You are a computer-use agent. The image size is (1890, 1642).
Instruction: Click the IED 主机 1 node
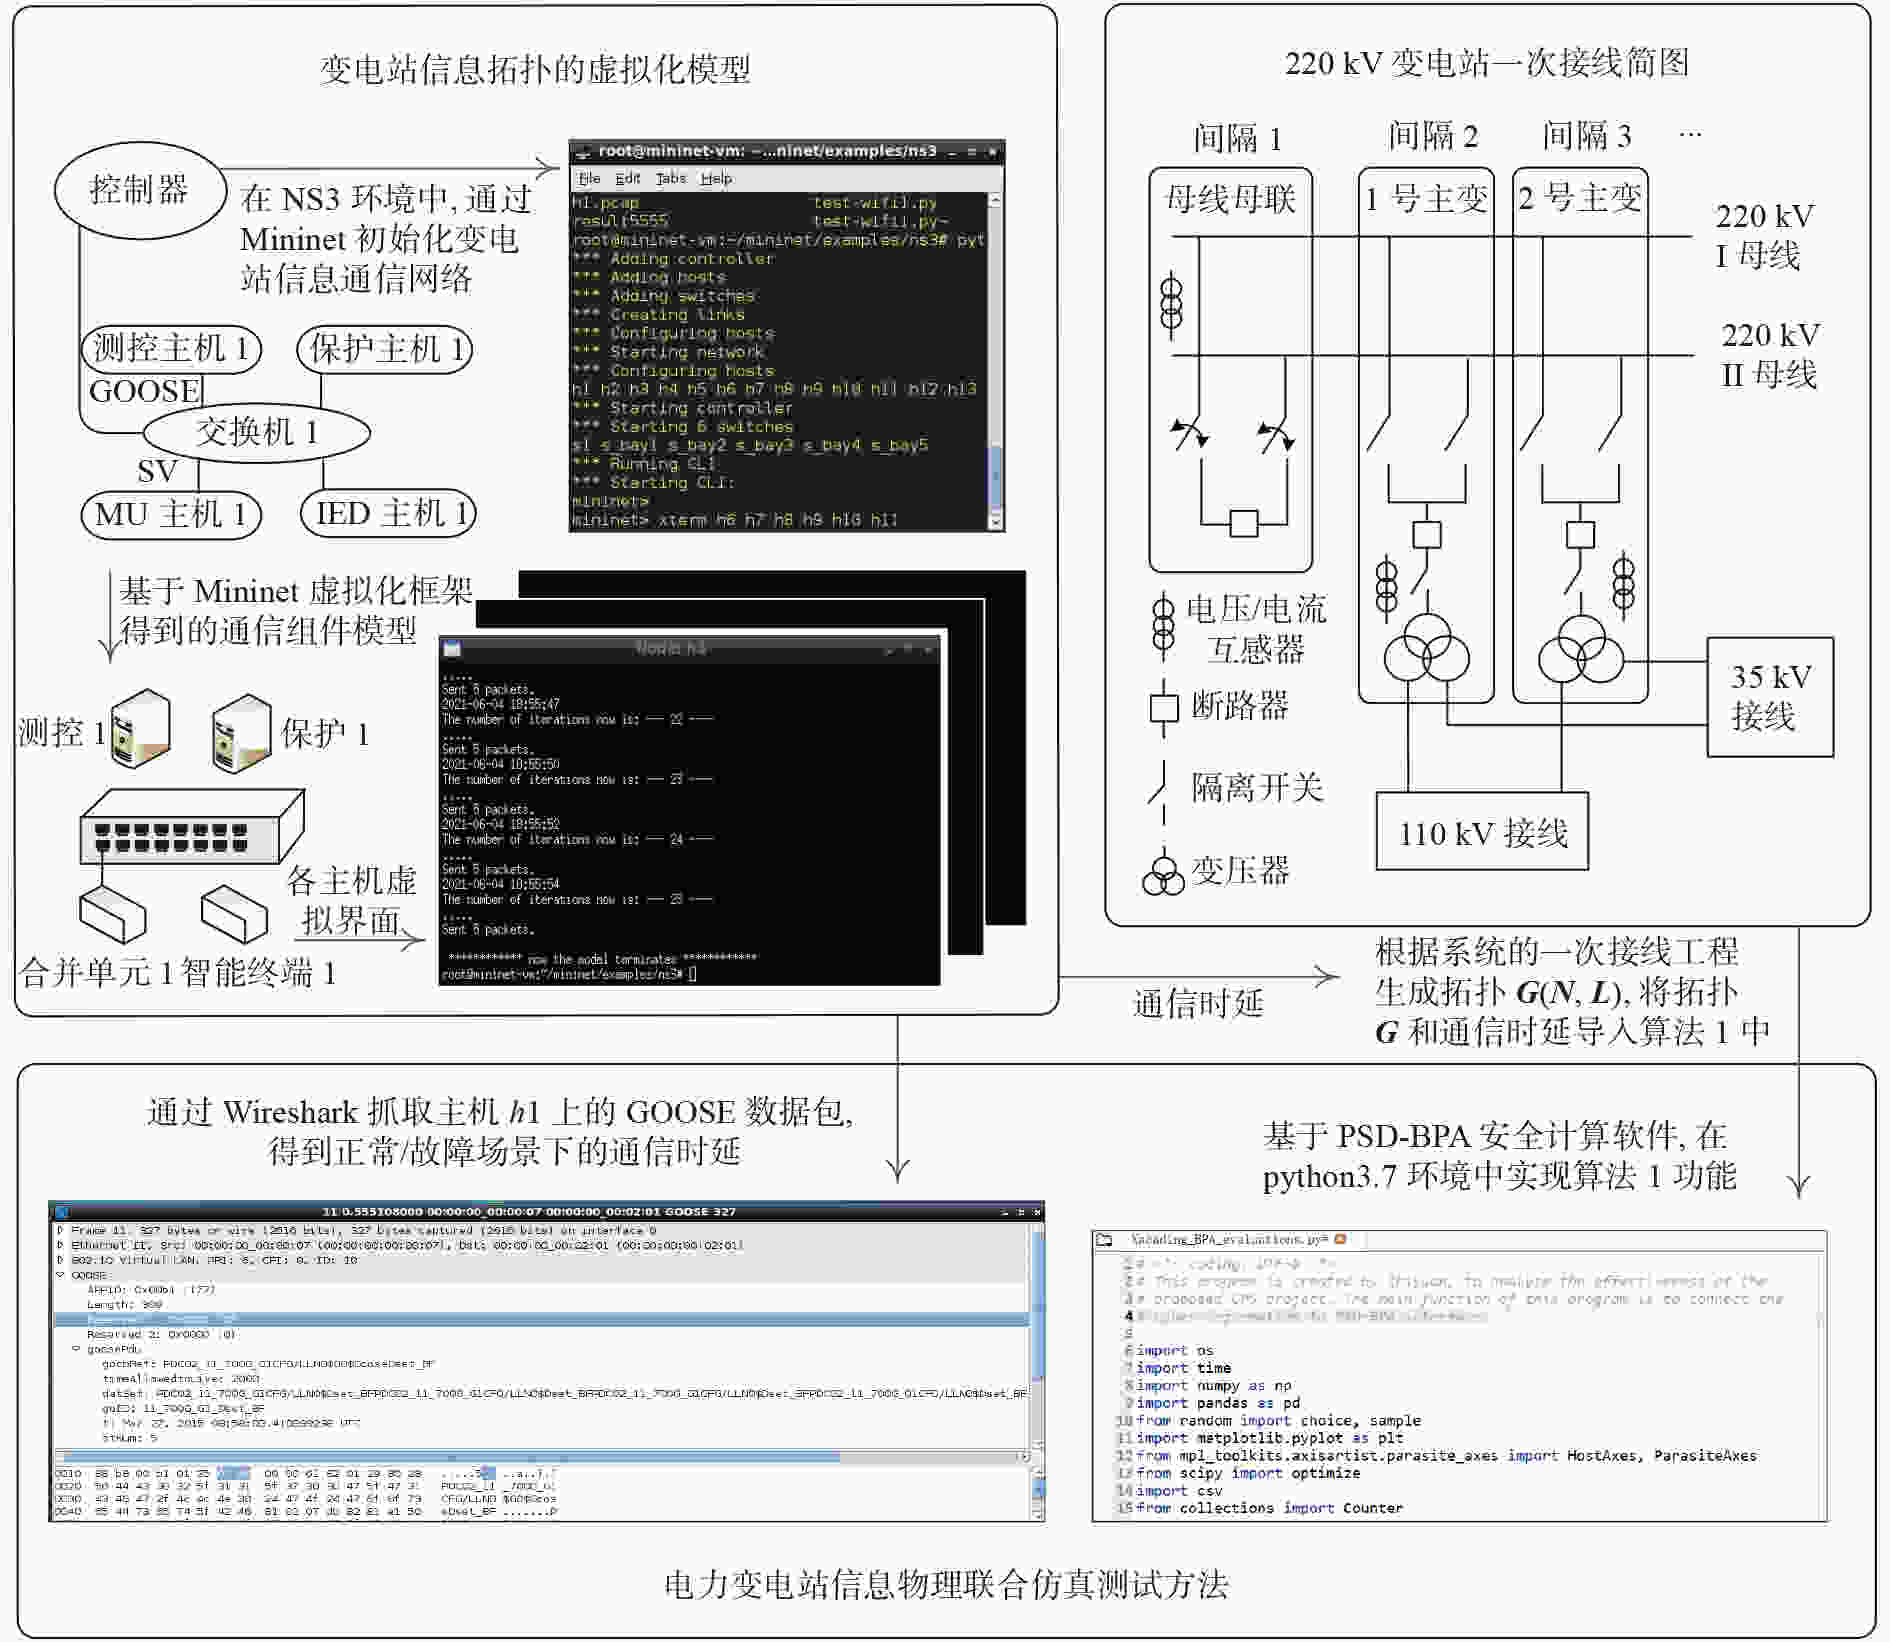click(389, 514)
